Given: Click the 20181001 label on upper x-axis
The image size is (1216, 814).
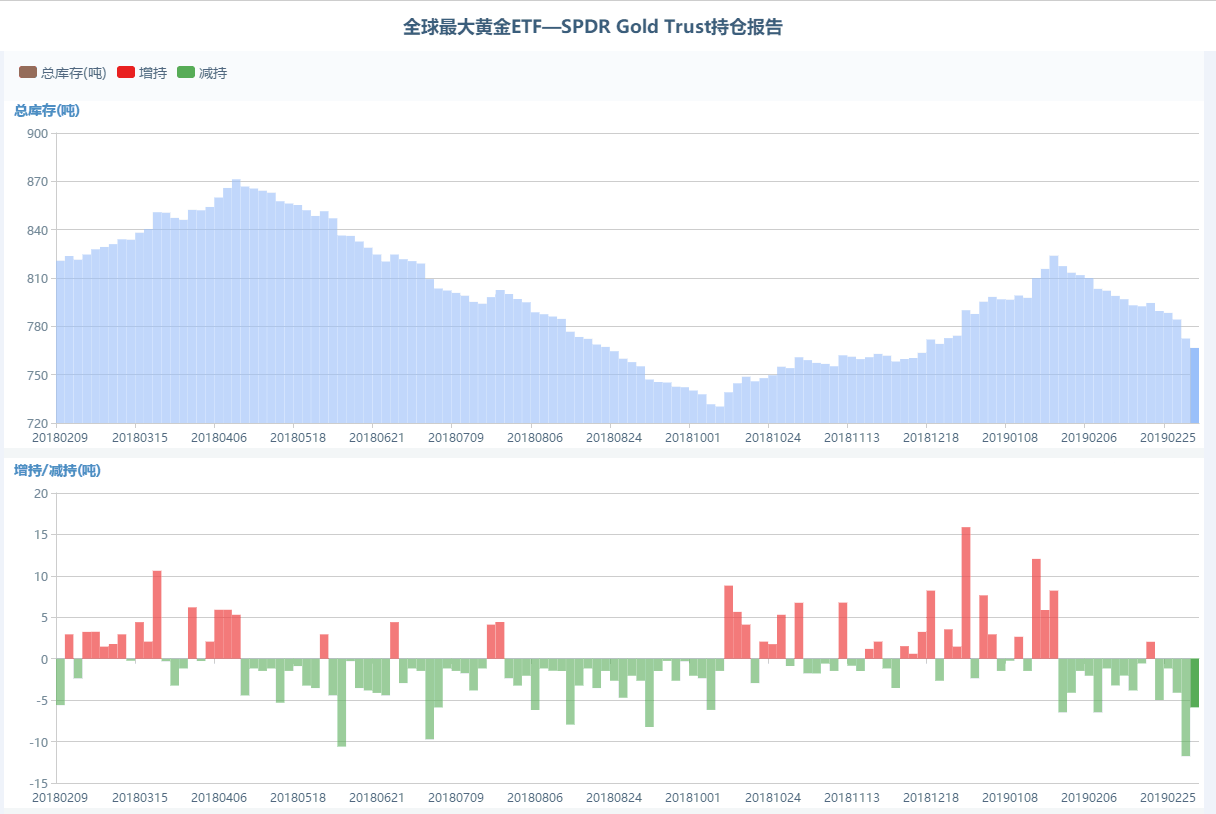Looking at the screenshot, I should click(693, 437).
